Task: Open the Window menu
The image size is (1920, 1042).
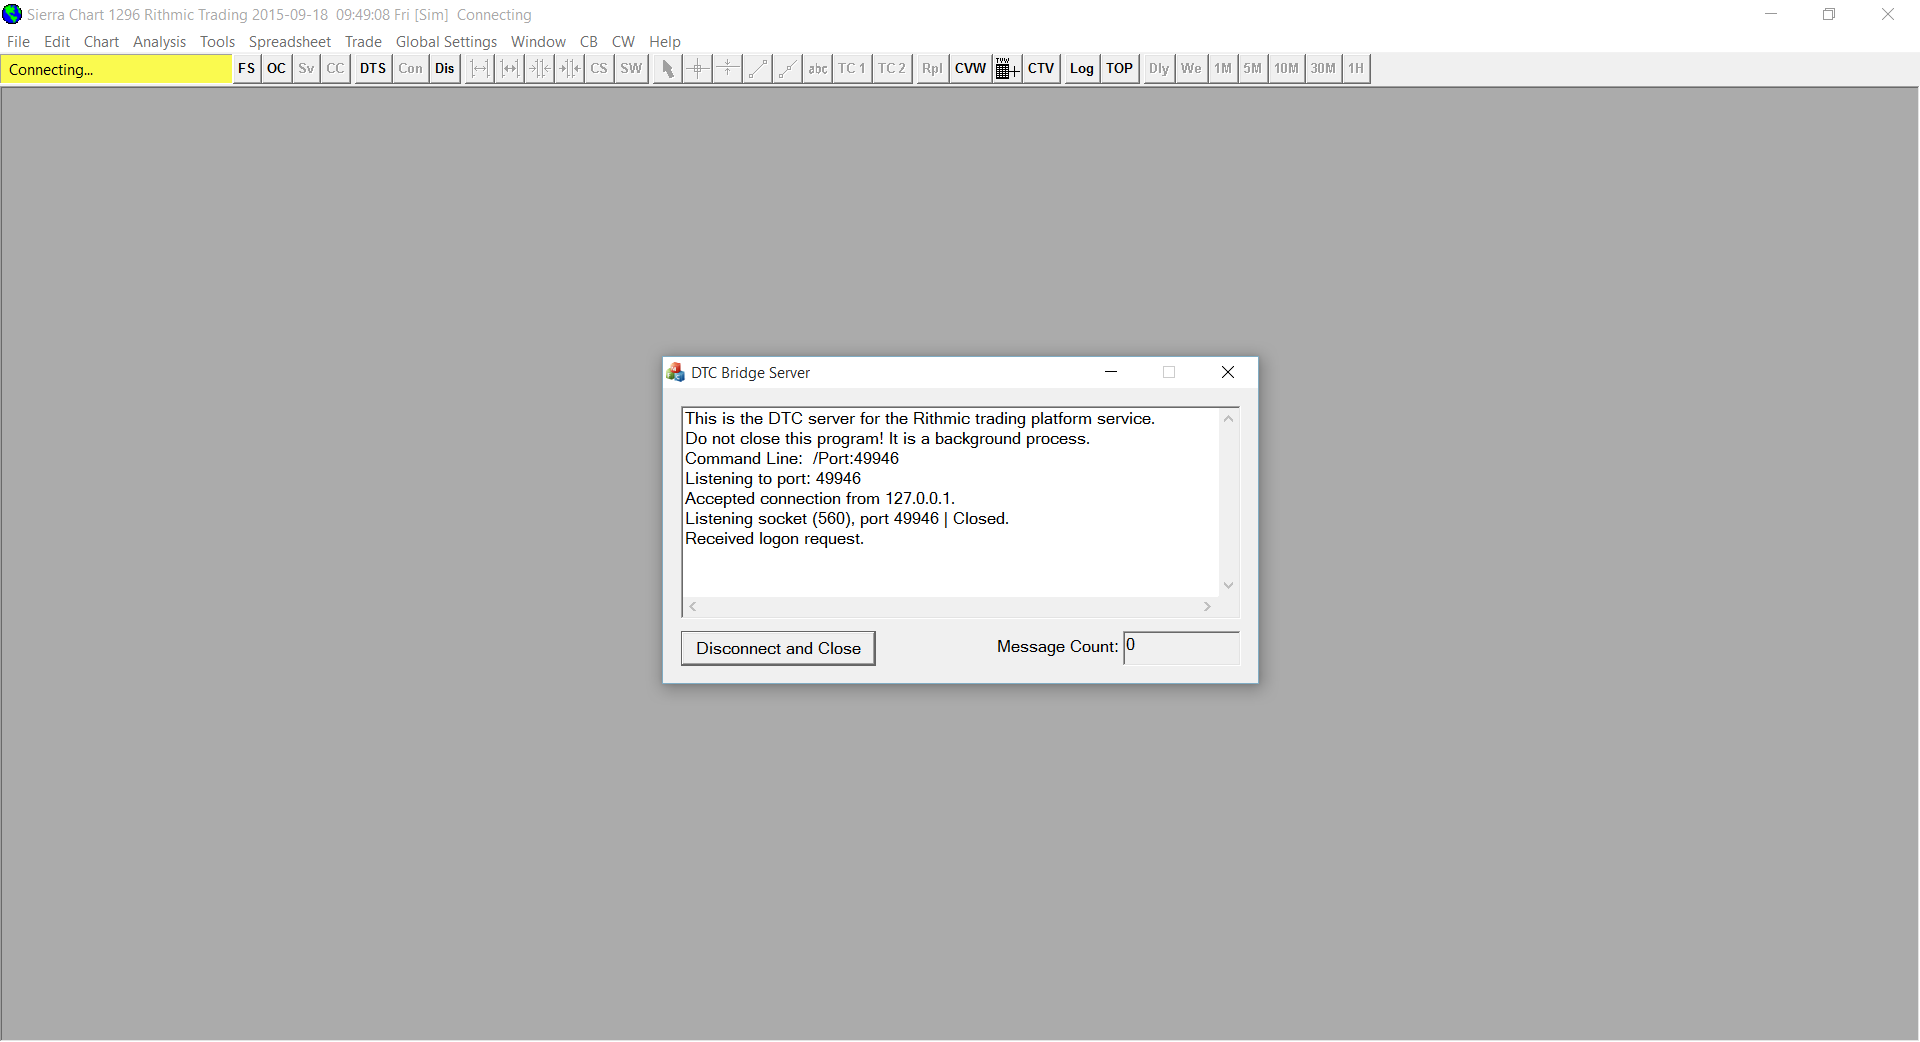Action: point(538,42)
